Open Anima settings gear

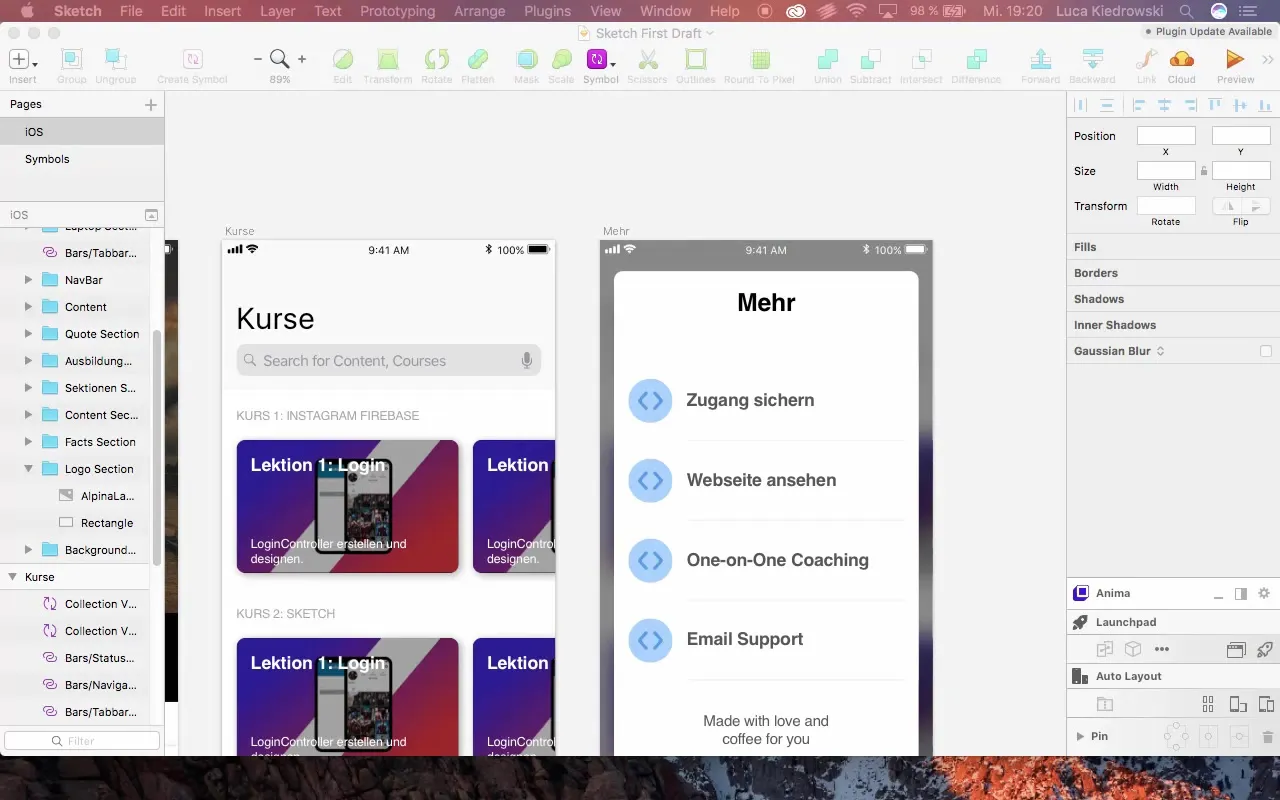point(1264,593)
